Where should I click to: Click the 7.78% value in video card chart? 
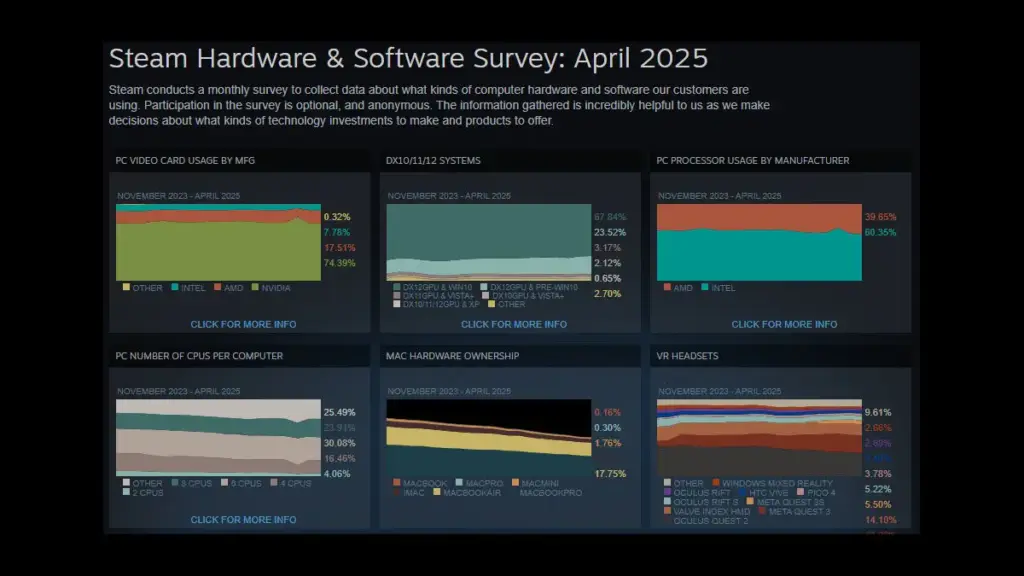point(337,232)
